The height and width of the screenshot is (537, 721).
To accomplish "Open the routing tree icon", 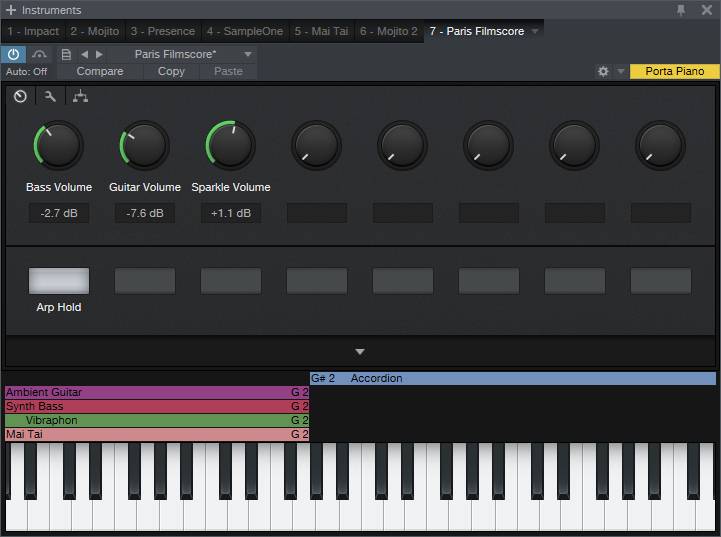I will tap(80, 97).
